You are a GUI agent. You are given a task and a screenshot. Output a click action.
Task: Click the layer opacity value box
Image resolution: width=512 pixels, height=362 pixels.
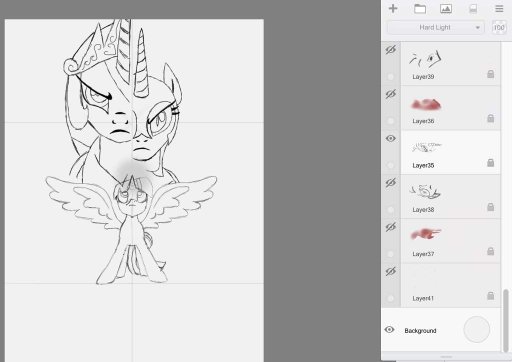(x=499, y=27)
